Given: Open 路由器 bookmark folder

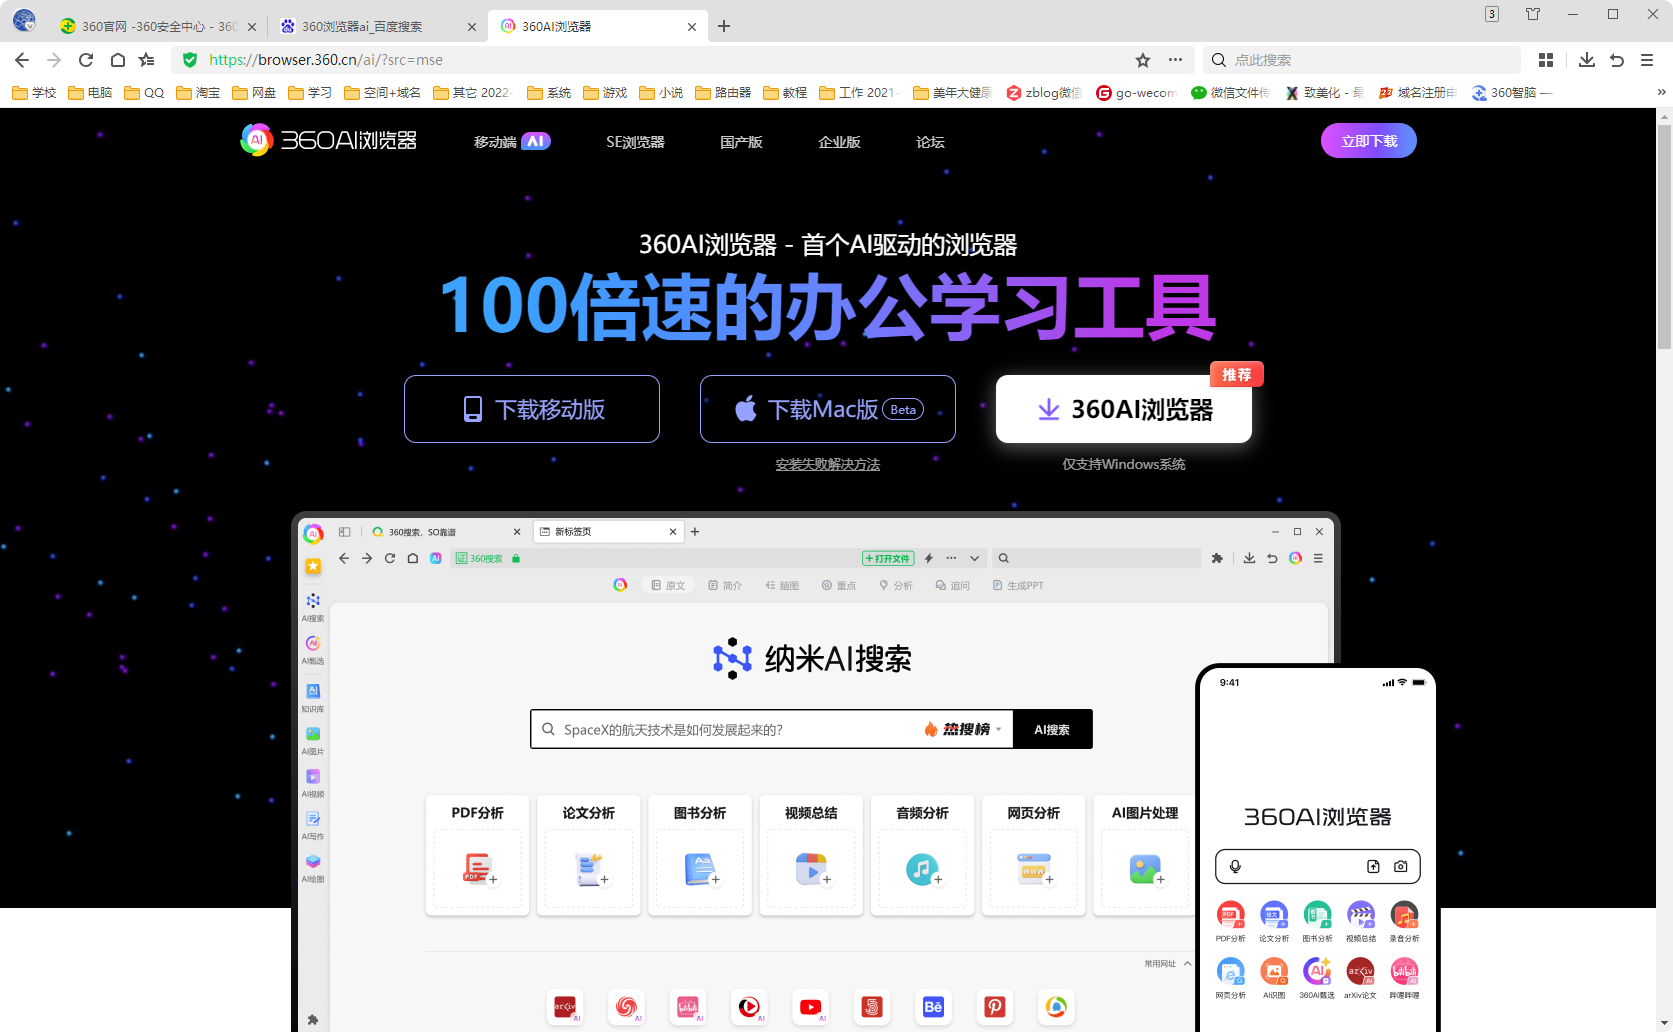Looking at the screenshot, I should [723, 93].
